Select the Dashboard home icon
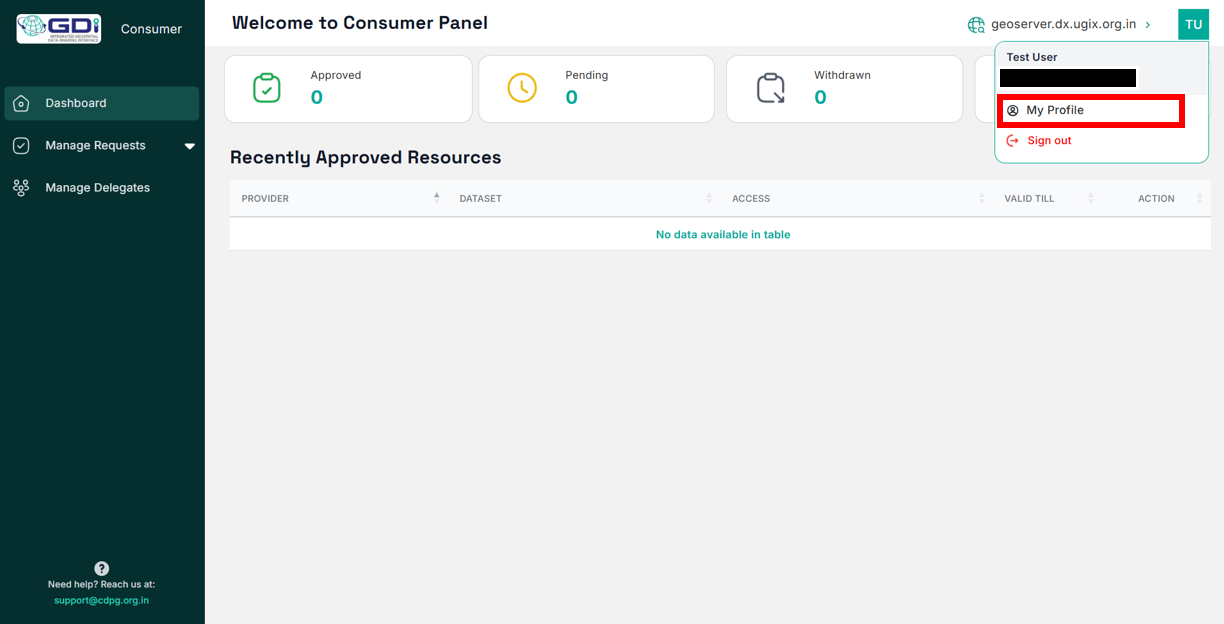 [21, 102]
